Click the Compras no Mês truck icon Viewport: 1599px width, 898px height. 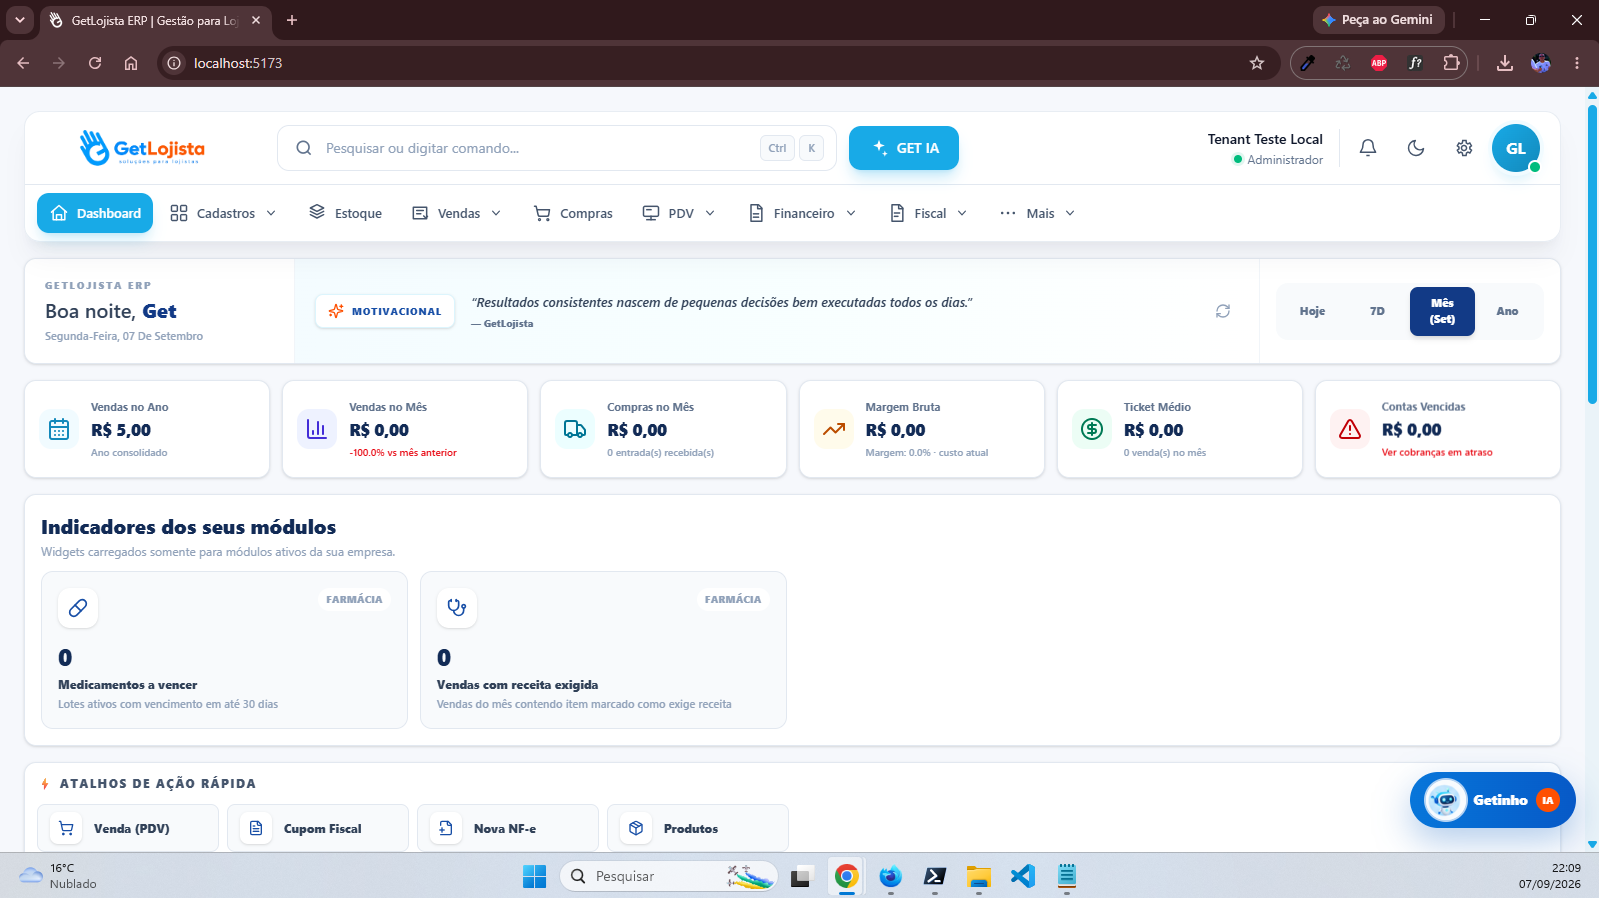click(x=575, y=429)
